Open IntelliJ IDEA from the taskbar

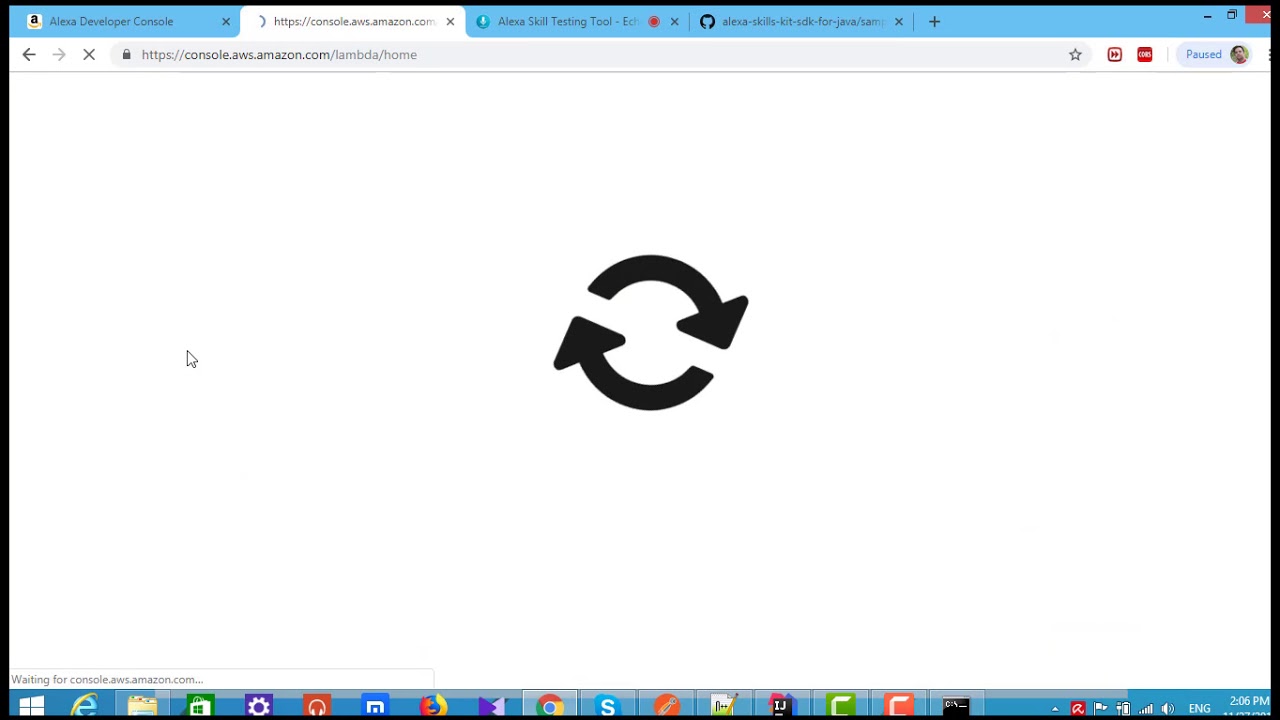click(x=781, y=707)
